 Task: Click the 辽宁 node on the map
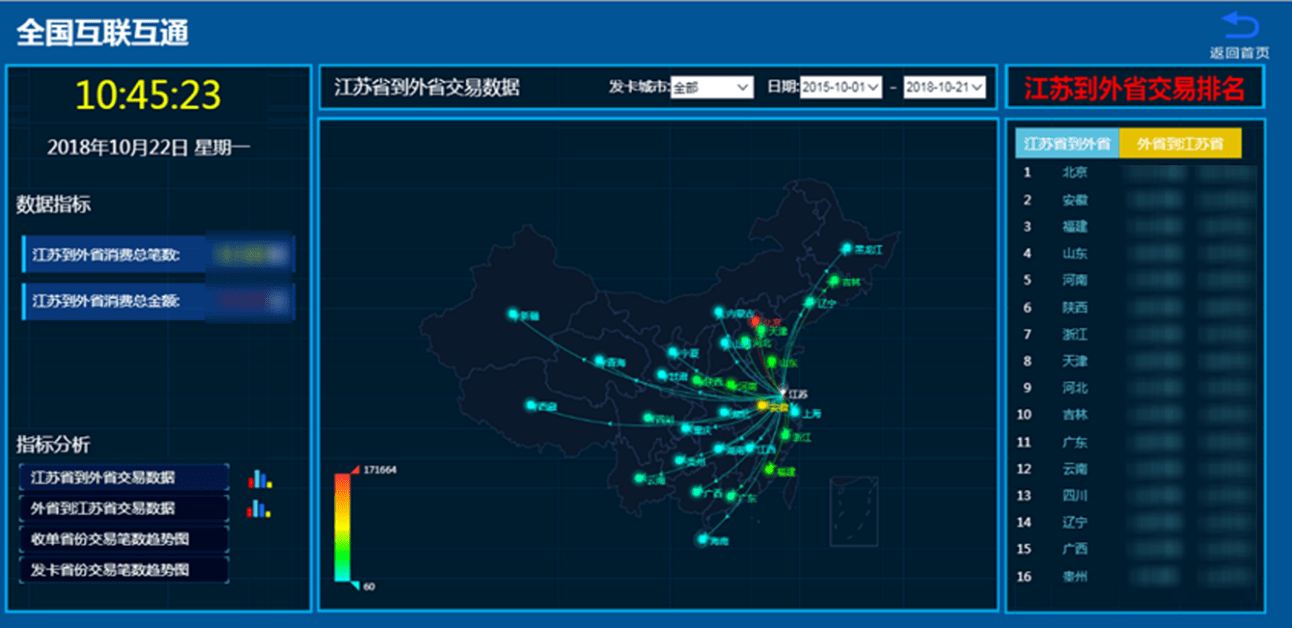pos(810,302)
